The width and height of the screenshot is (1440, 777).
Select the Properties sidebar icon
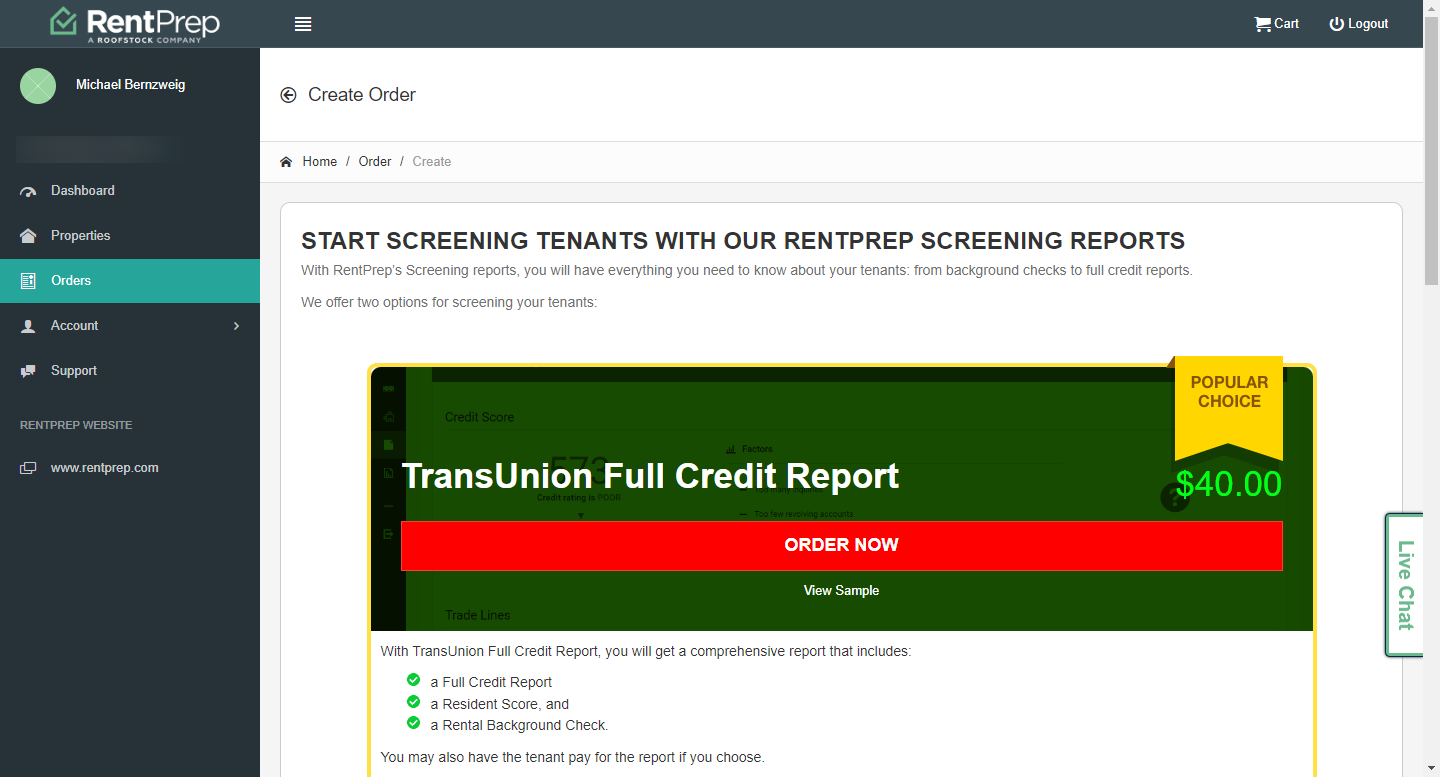29,235
